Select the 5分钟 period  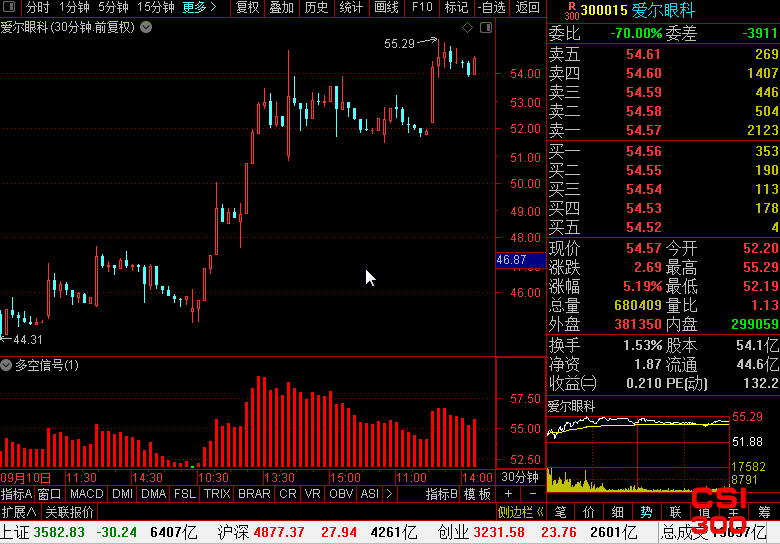113,7
